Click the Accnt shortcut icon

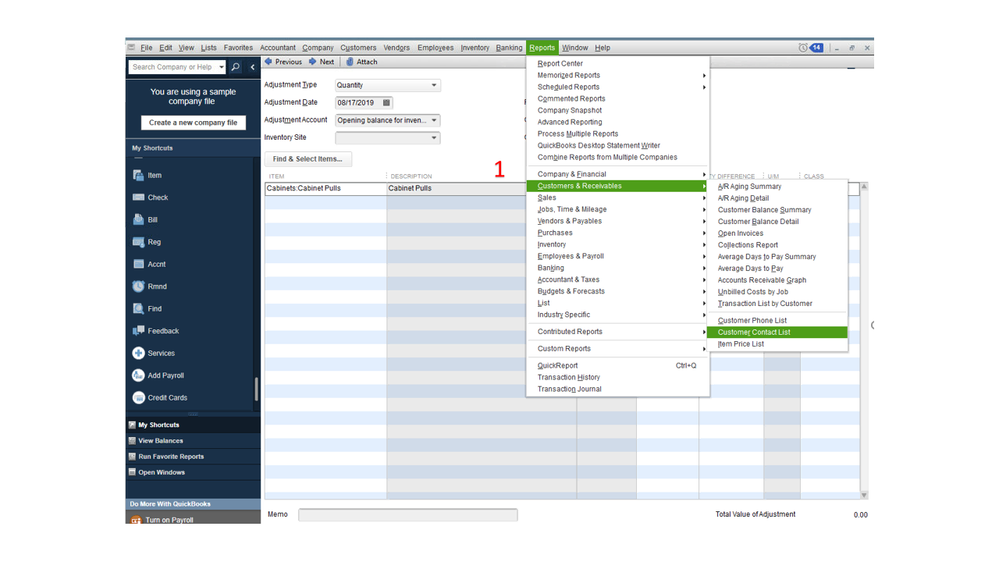pos(138,264)
